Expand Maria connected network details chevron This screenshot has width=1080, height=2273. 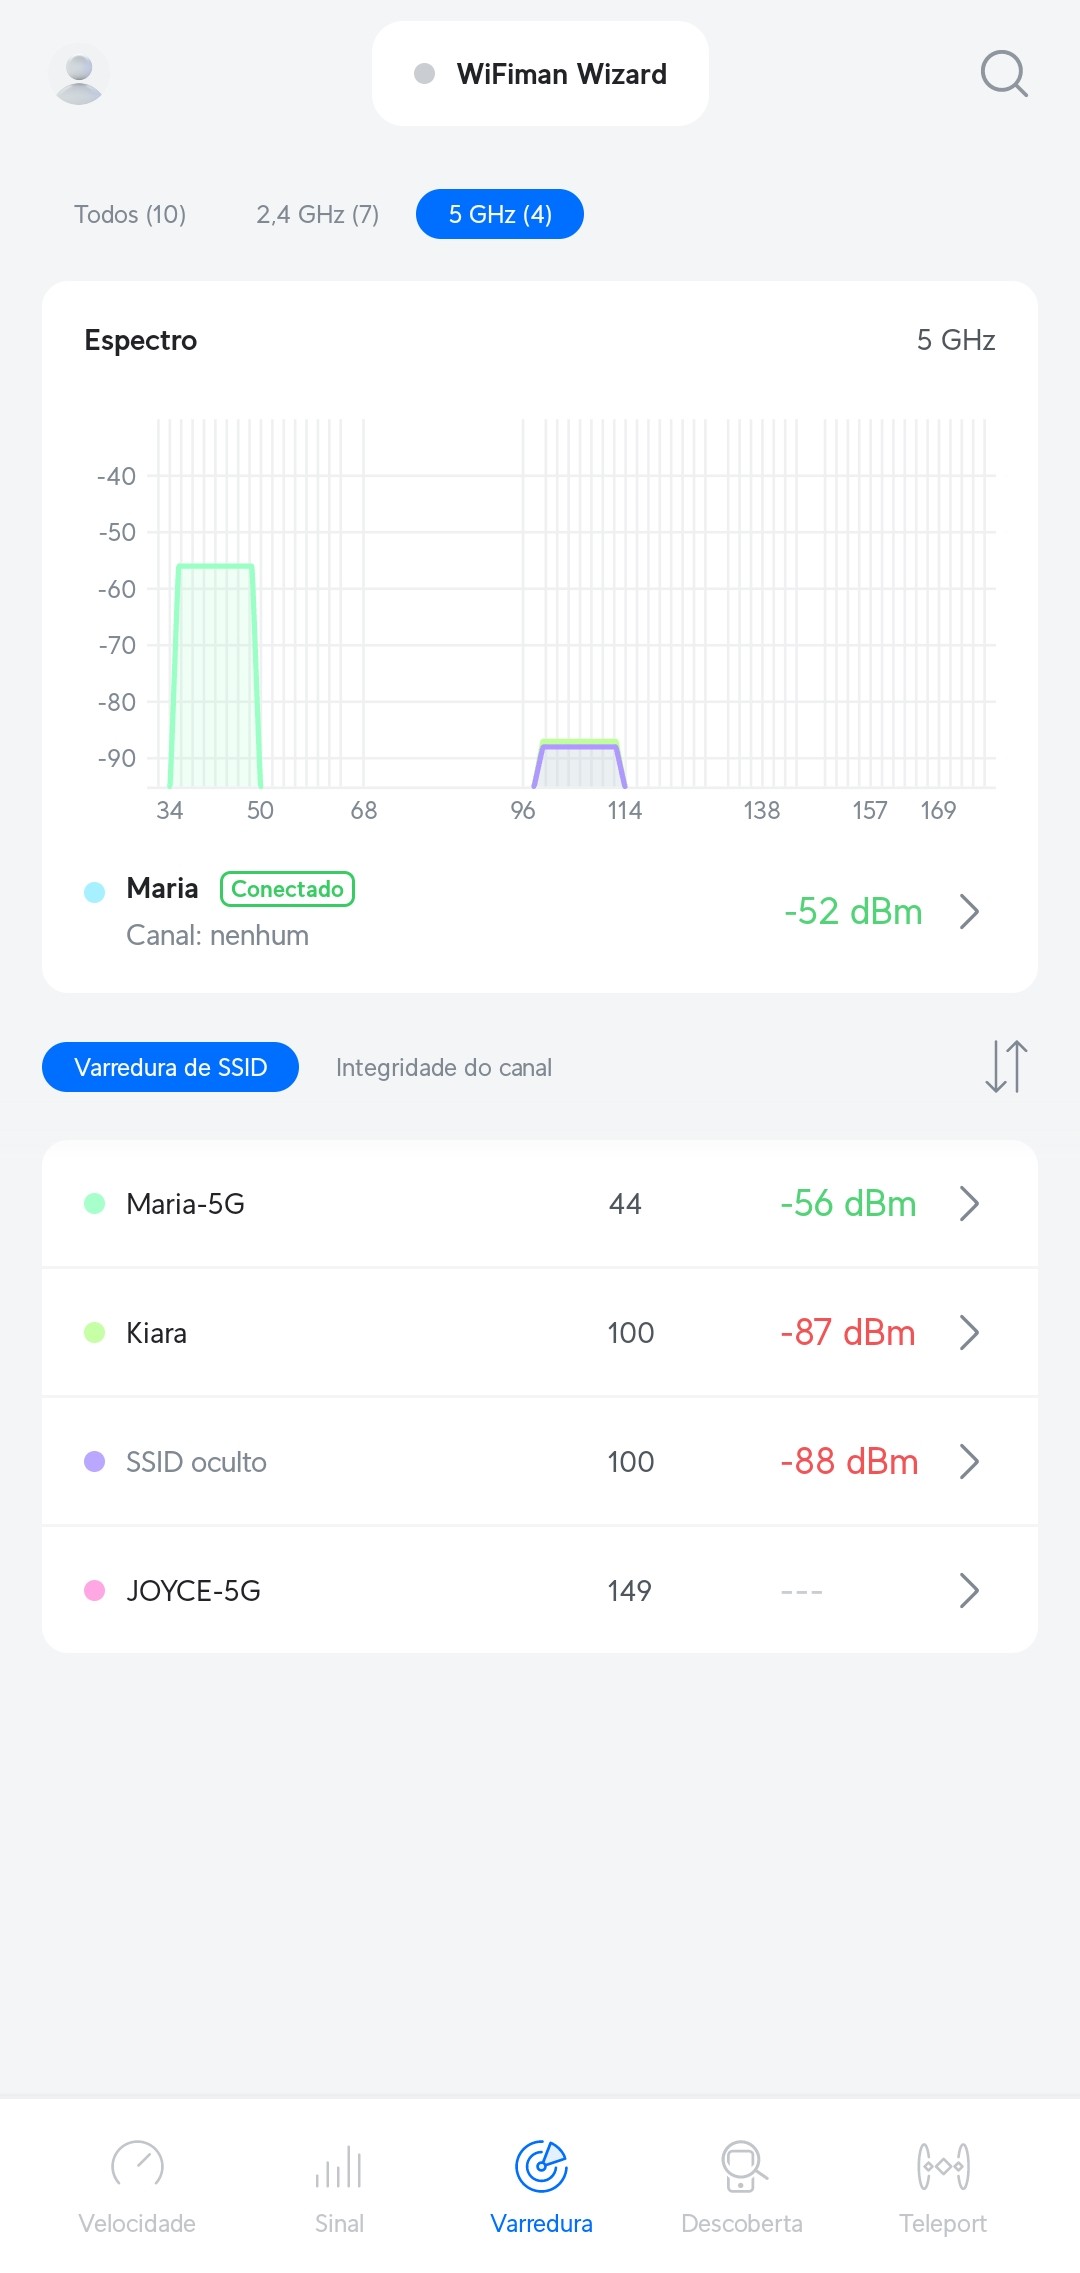[968, 911]
